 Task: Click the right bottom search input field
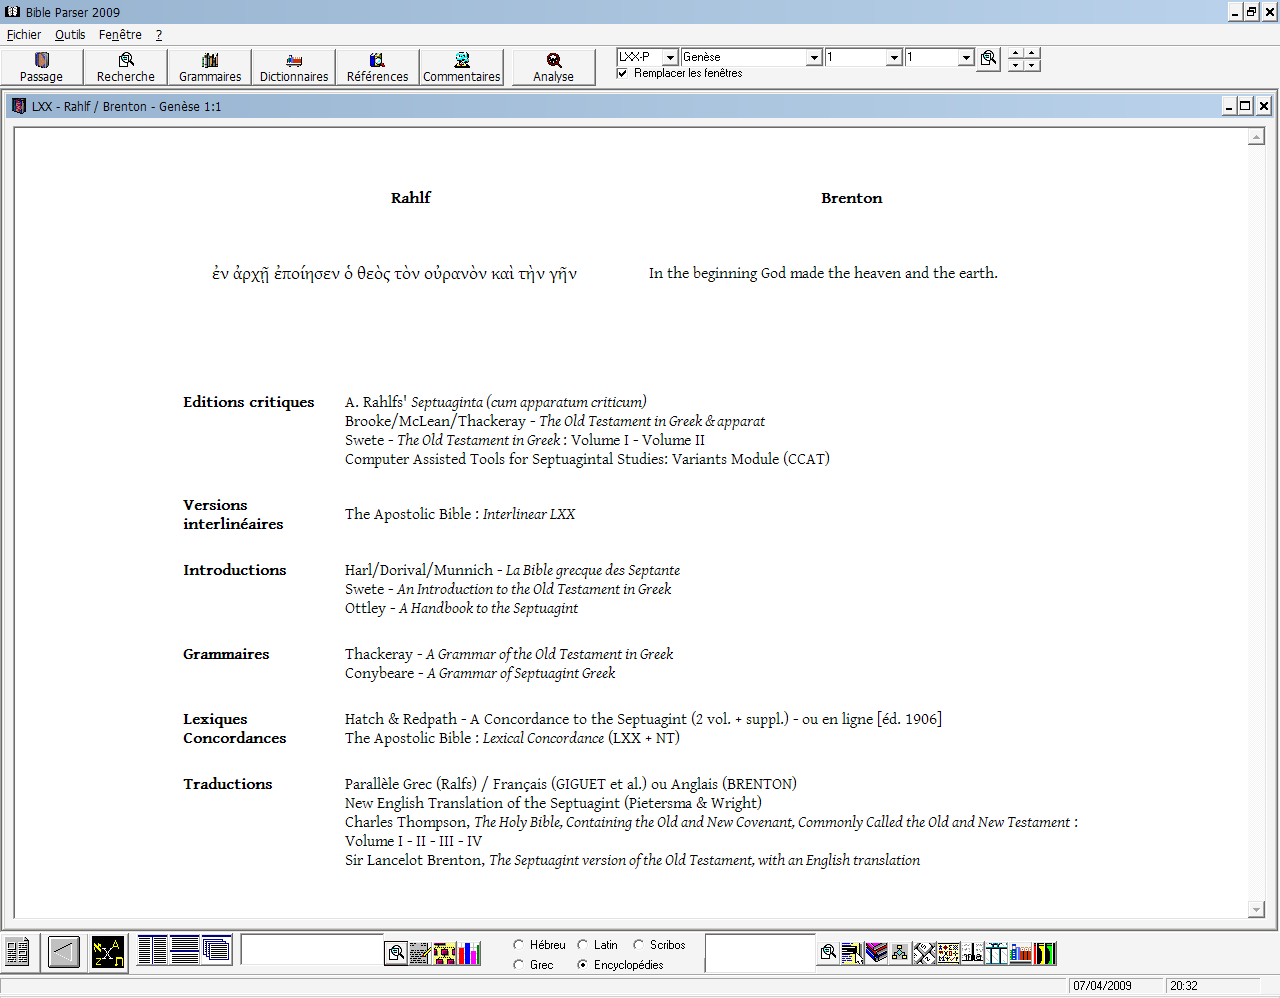[x=760, y=952]
